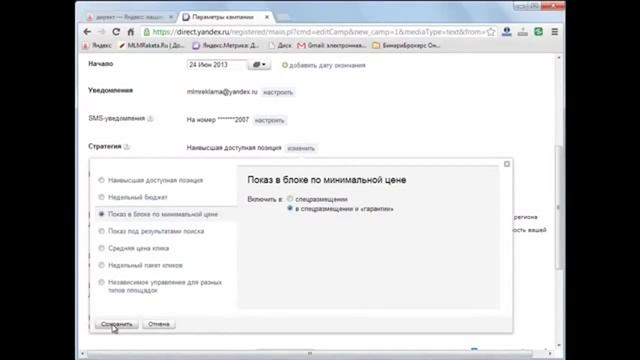Viewport: 640px width, 360px height.
Task: Click the blue user extension icon
Action: pyautogui.click(x=507, y=31)
